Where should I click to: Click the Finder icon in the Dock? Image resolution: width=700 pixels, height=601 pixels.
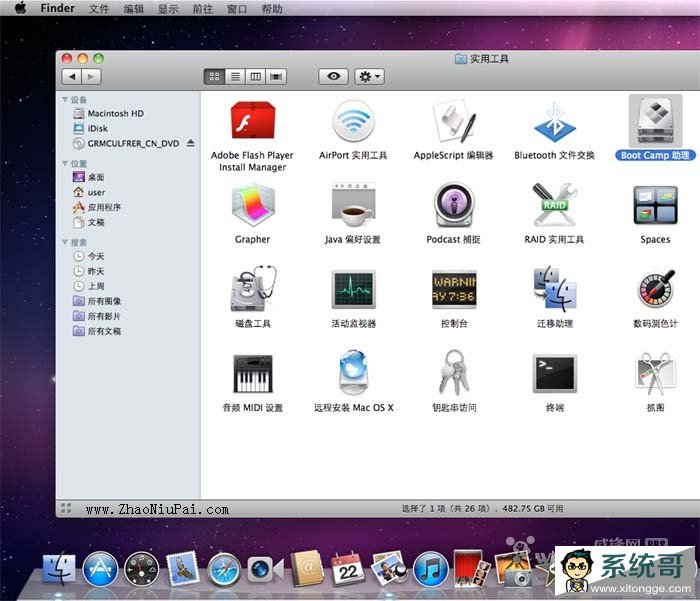pos(59,569)
